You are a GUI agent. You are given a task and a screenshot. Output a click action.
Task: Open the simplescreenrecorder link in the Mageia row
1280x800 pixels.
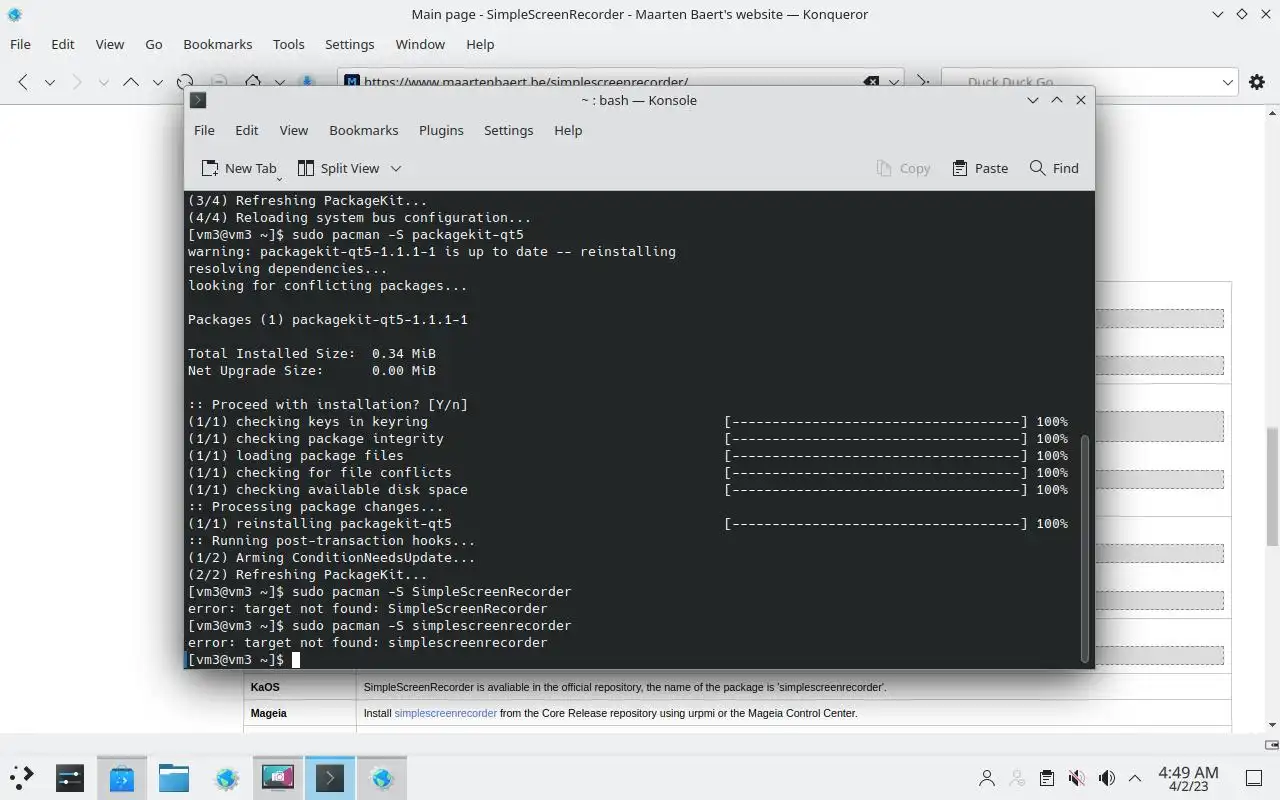pyautogui.click(x=445, y=713)
